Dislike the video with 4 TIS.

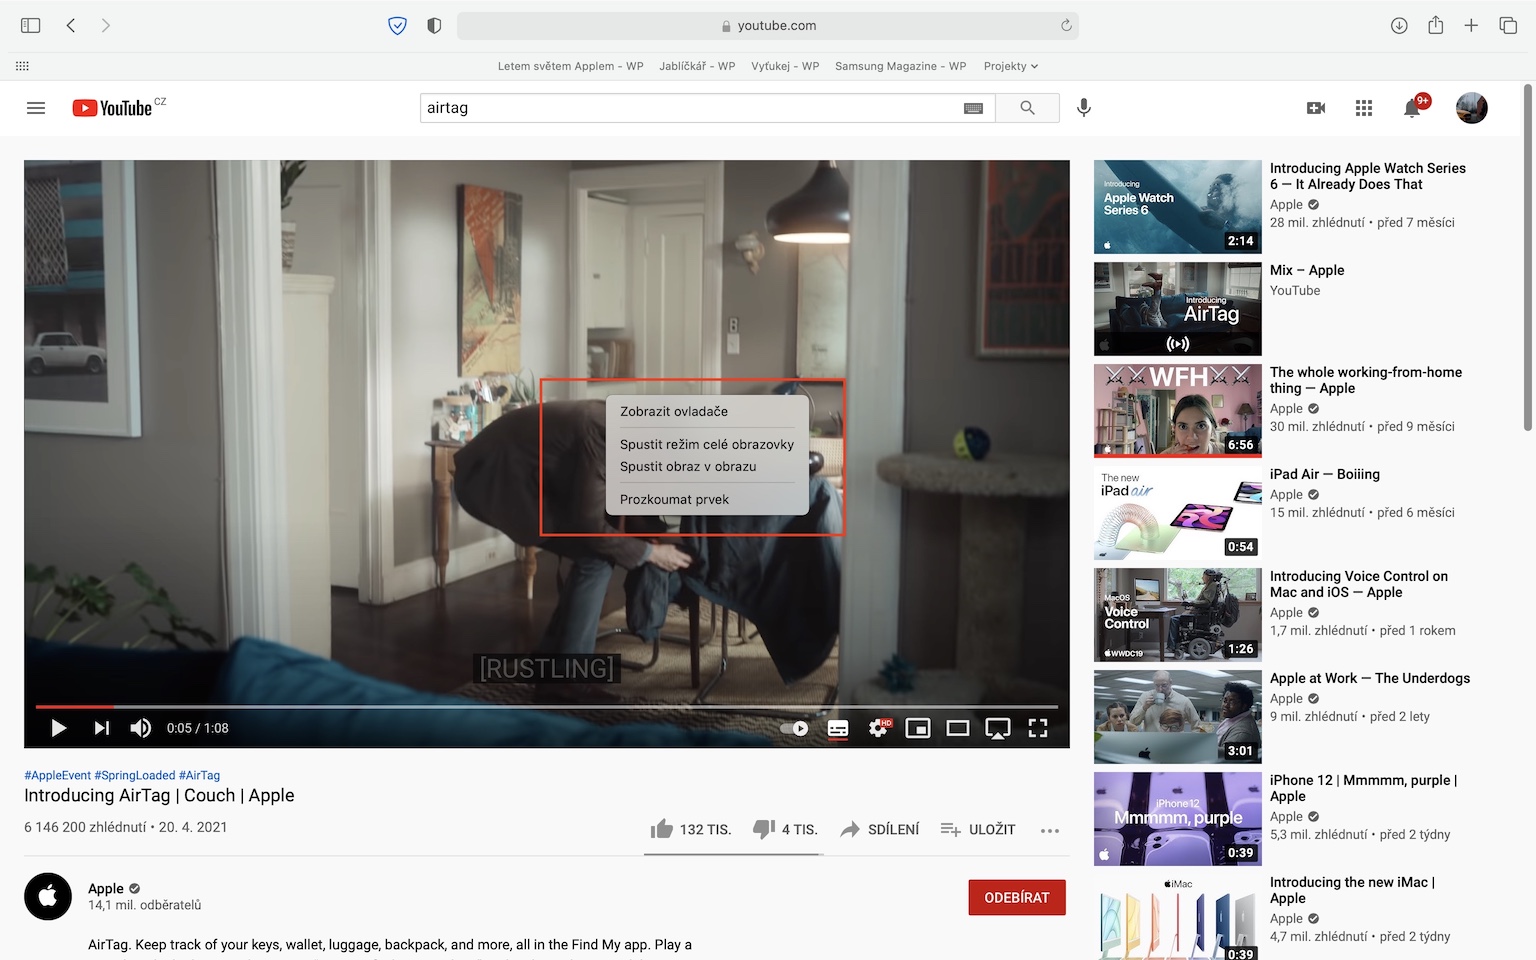click(x=785, y=829)
